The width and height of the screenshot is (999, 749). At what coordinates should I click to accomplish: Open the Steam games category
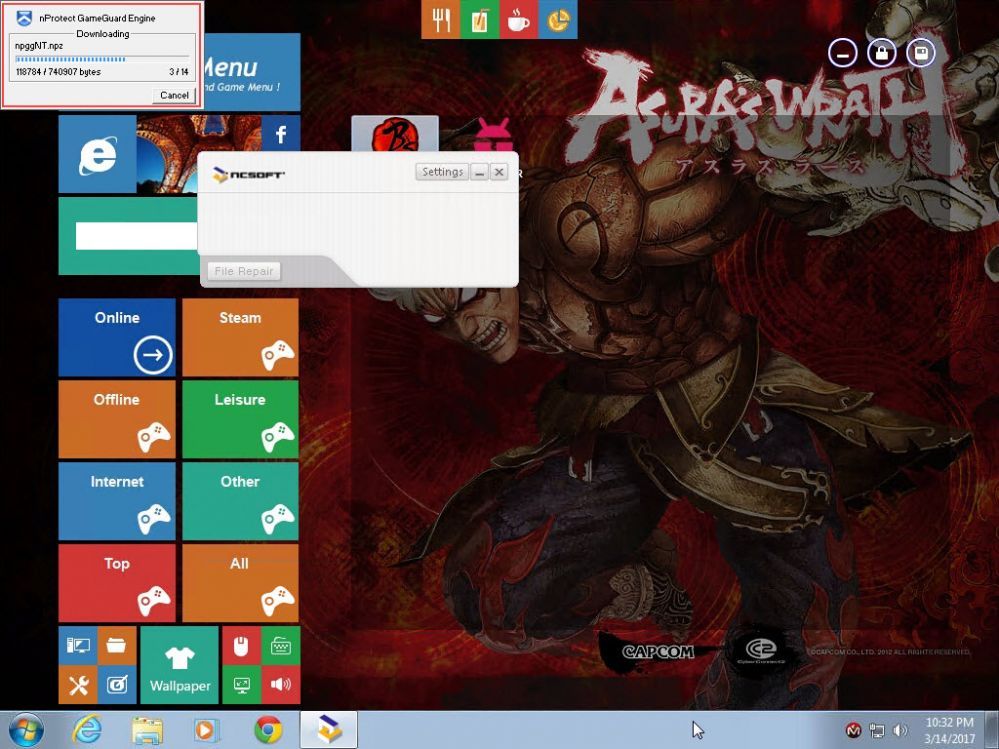(240, 338)
